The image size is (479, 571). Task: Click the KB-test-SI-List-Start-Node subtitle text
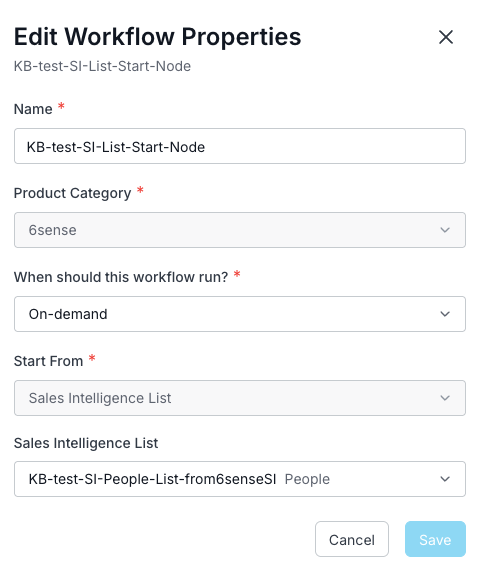point(102,66)
